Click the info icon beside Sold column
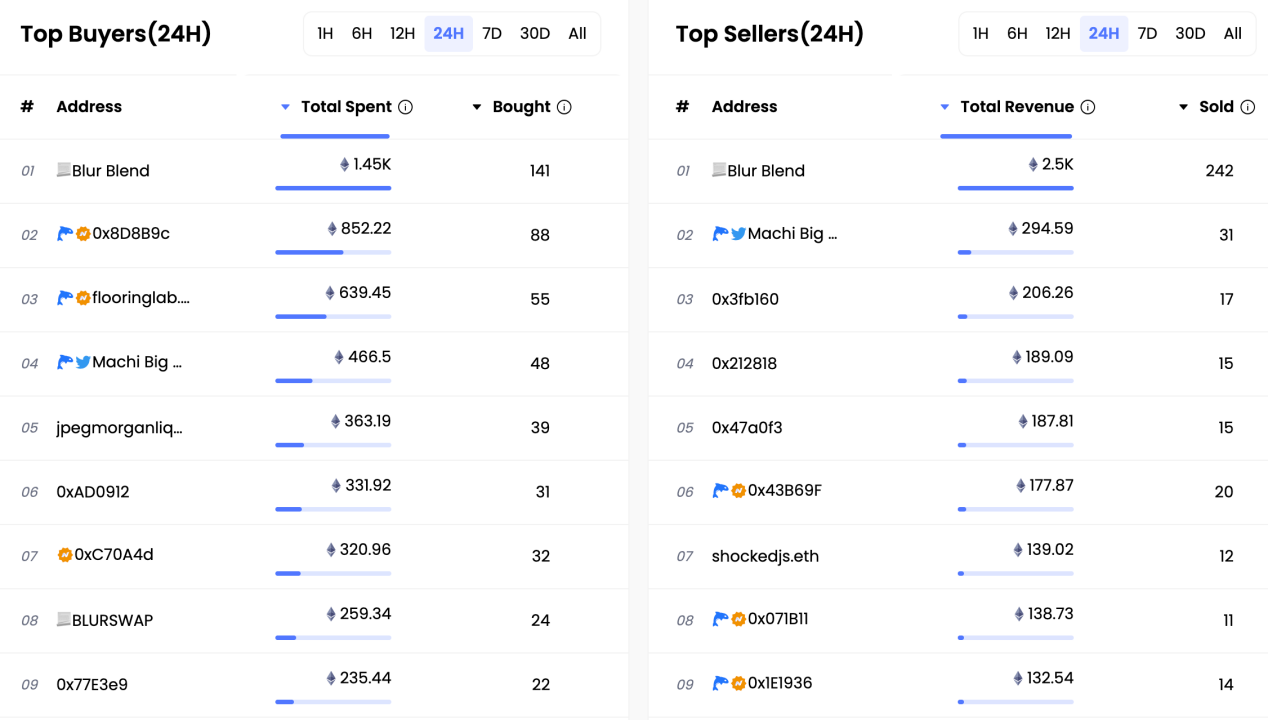Viewport: 1268px width, 720px height. tap(1247, 107)
